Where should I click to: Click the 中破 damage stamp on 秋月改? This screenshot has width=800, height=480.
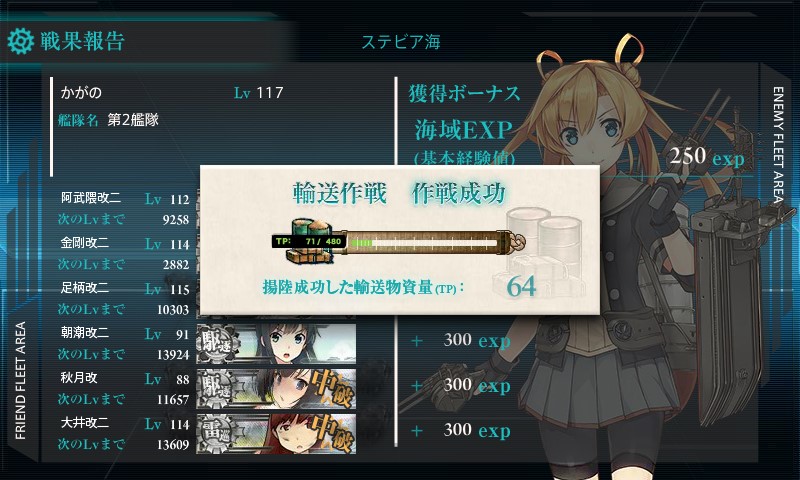[x=332, y=389]
